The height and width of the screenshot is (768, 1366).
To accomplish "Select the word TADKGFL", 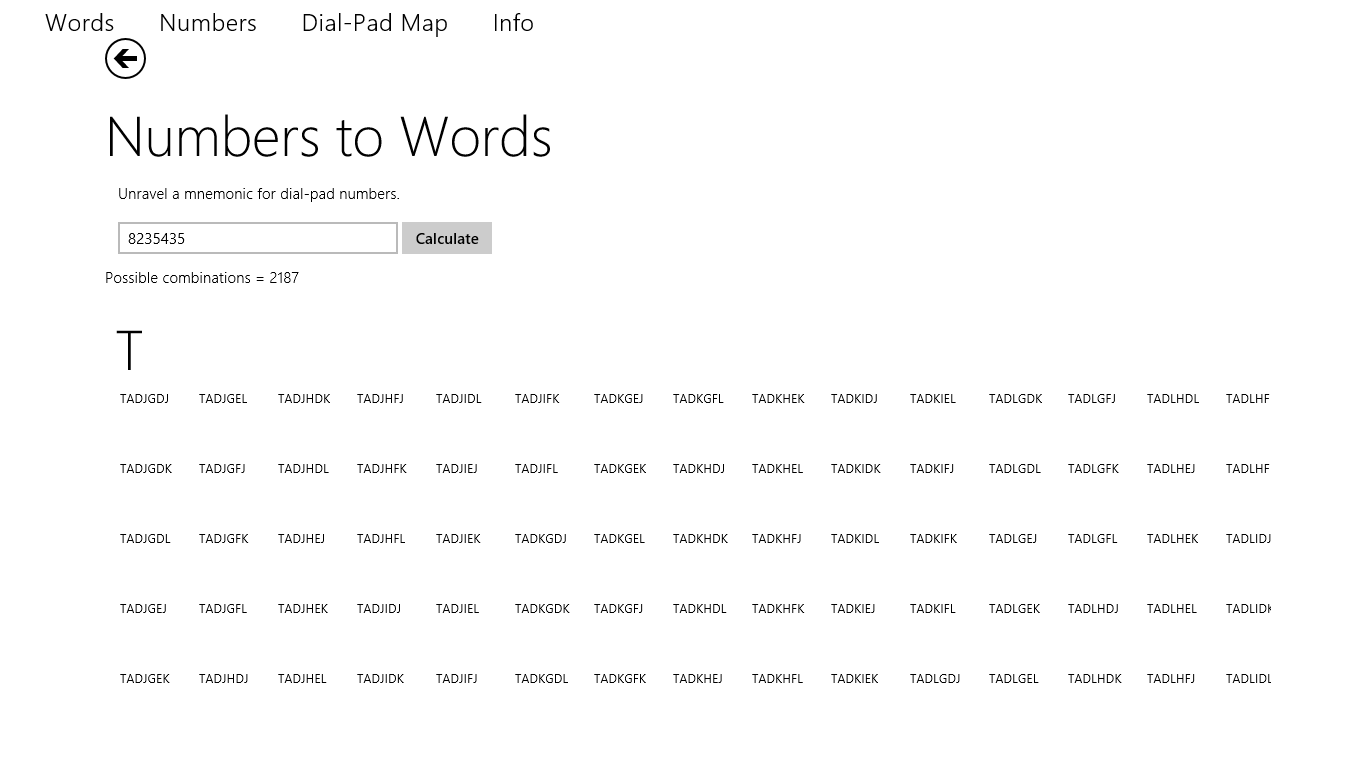I will pyautogui.click(x=698, y=399).
